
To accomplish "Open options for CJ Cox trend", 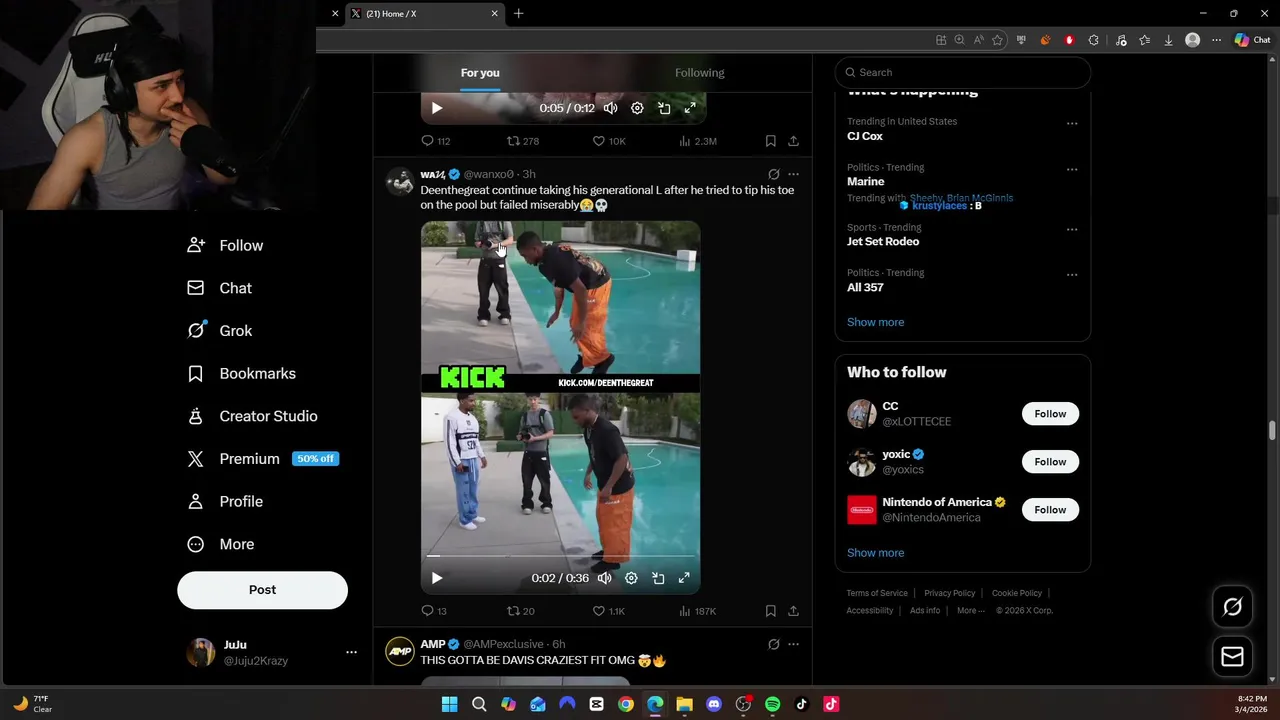I will 1072,124.
